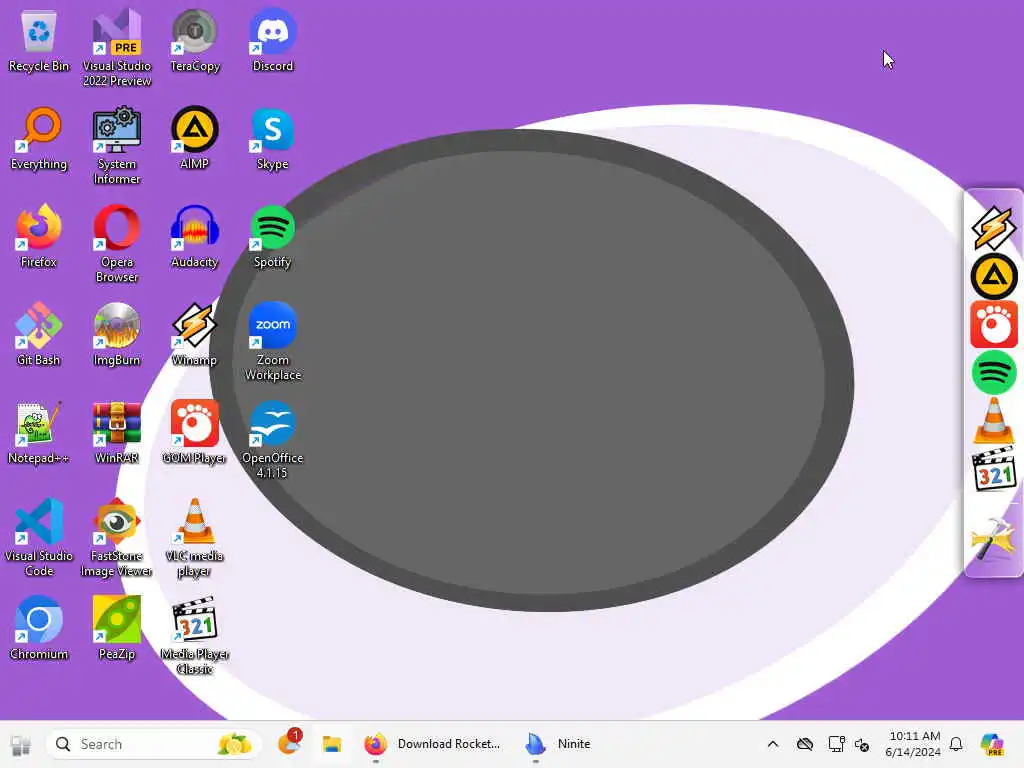Image resolution: width=1024 pixels, height=768 pixels.
Task: Launch Media Player Classic from the dock
Action: (x=993, y=469)
